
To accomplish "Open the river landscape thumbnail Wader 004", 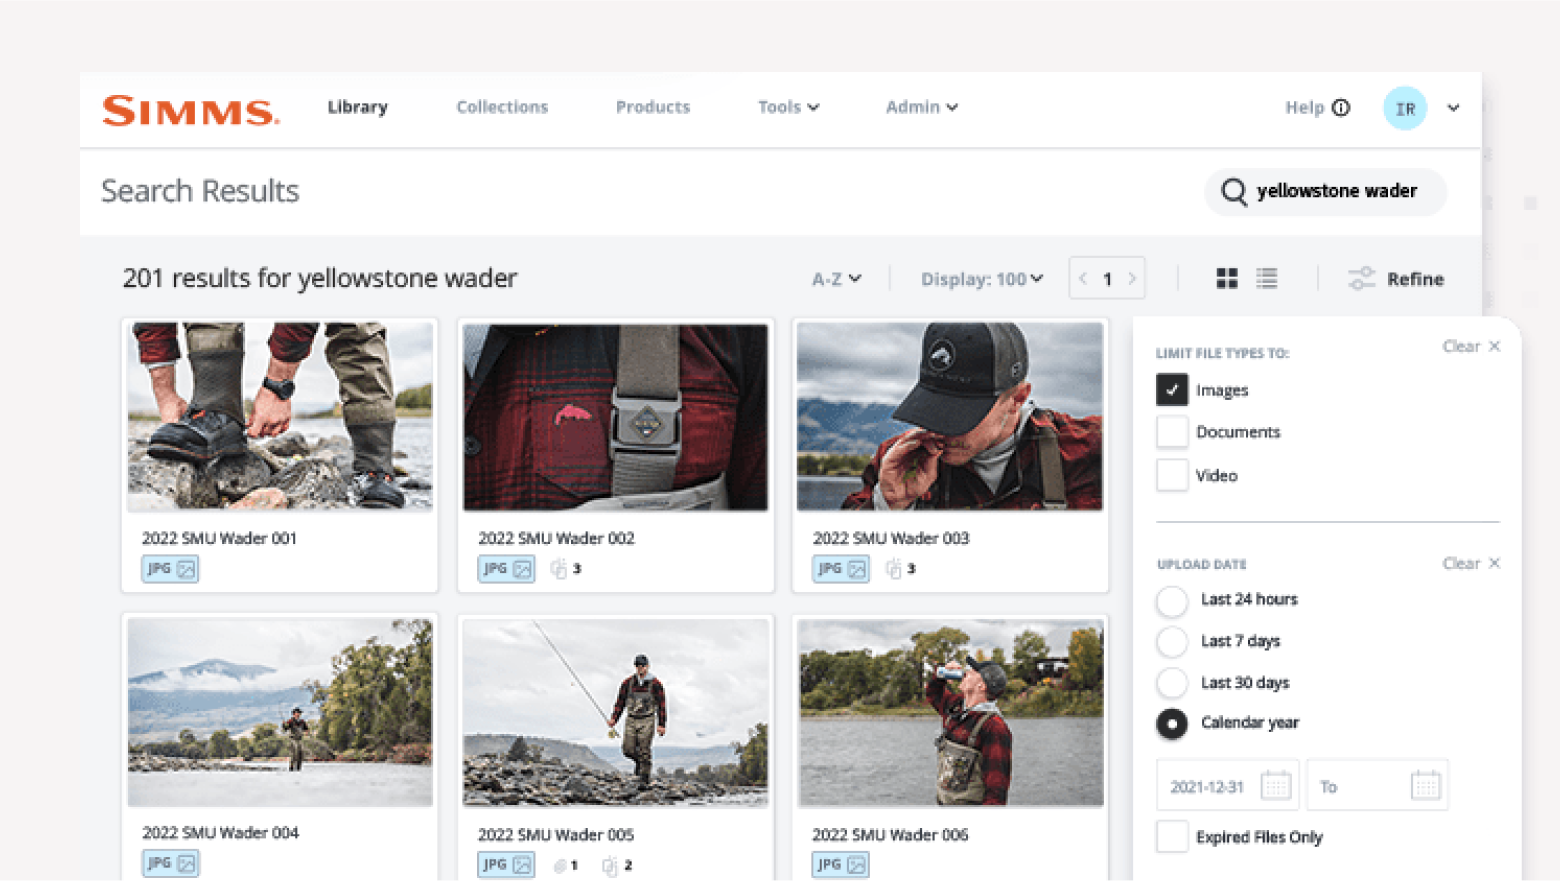I will click(280, 712).
